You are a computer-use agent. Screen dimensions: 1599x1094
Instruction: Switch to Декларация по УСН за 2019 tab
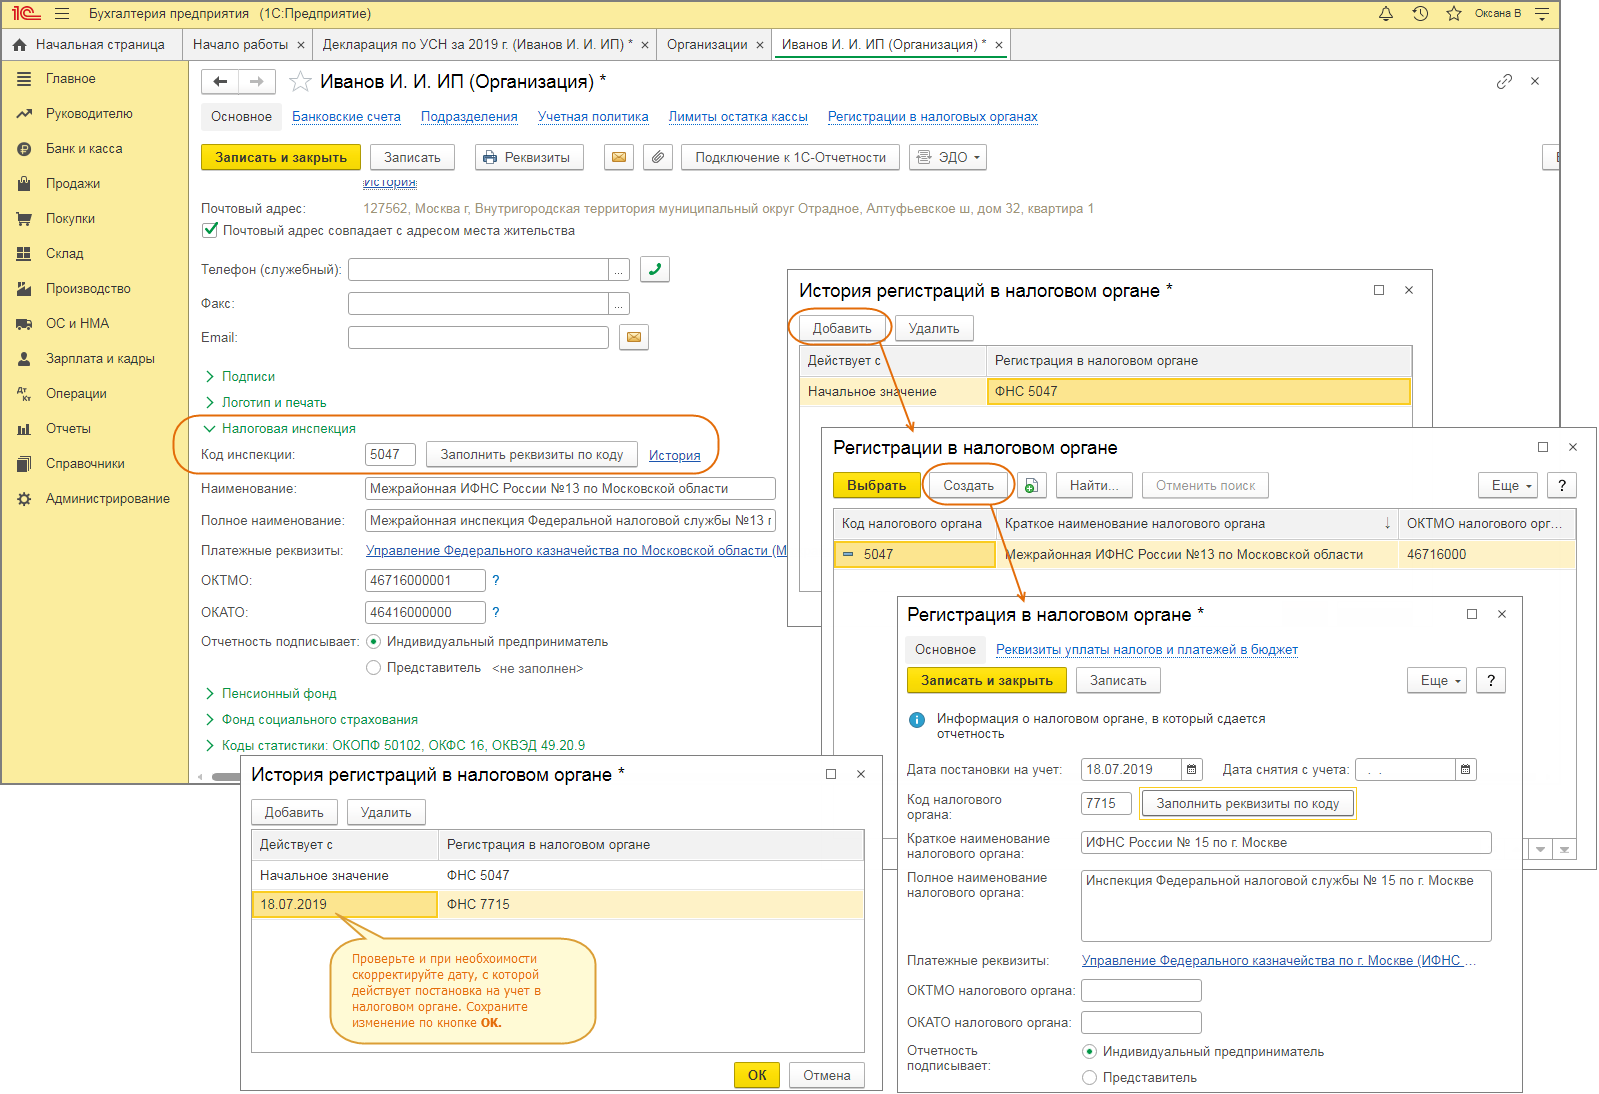(x=477, y=45)
